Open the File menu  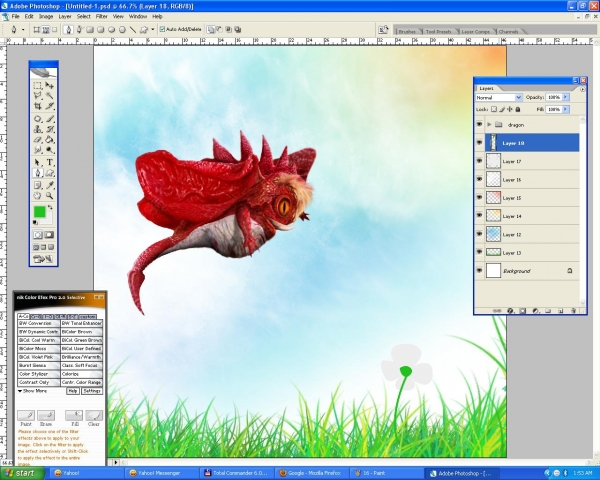15,16
